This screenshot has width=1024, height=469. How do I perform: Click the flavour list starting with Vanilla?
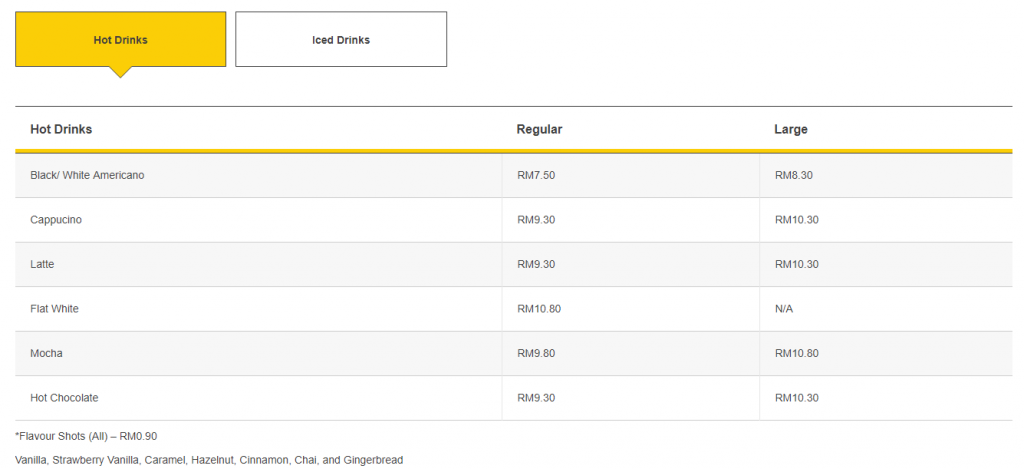[x=209, y=460]
